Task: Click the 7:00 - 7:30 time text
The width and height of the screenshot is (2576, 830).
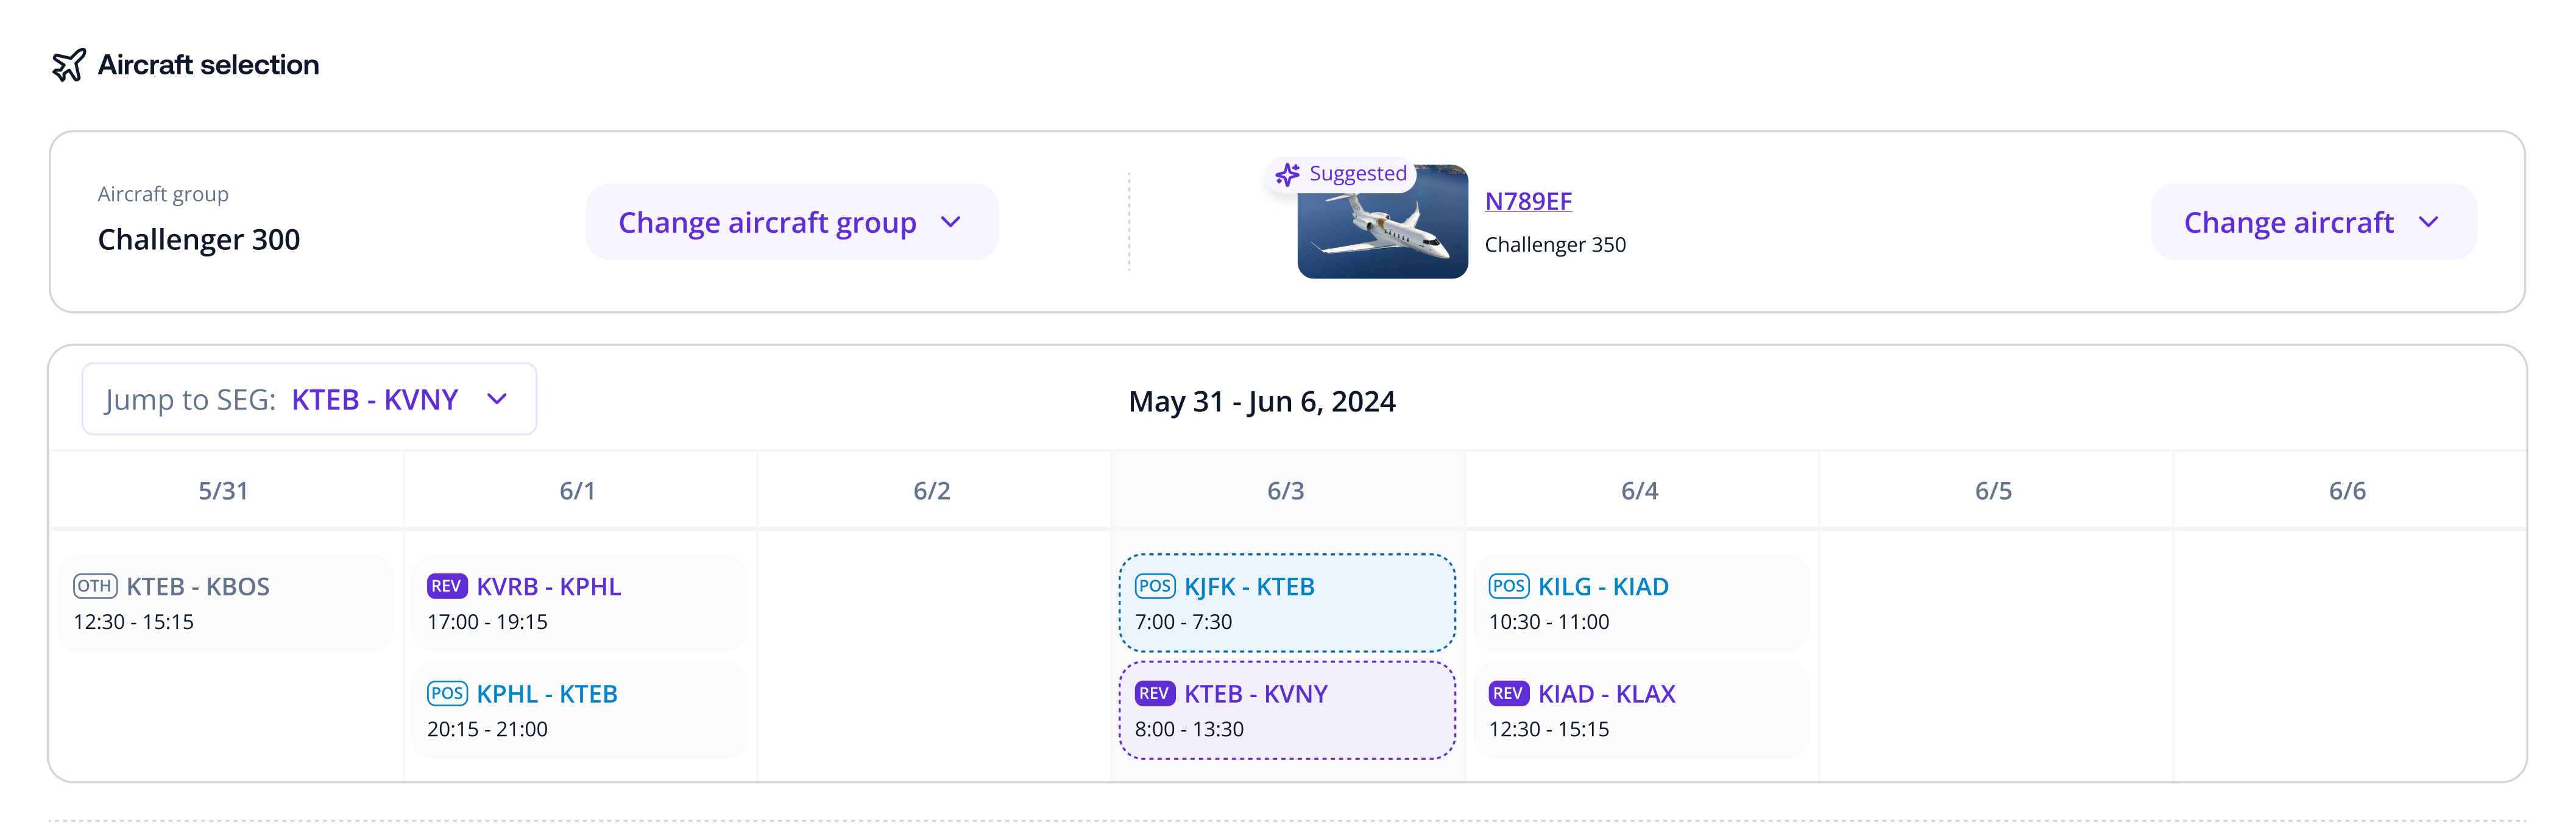Action: tap(1183, 622)
